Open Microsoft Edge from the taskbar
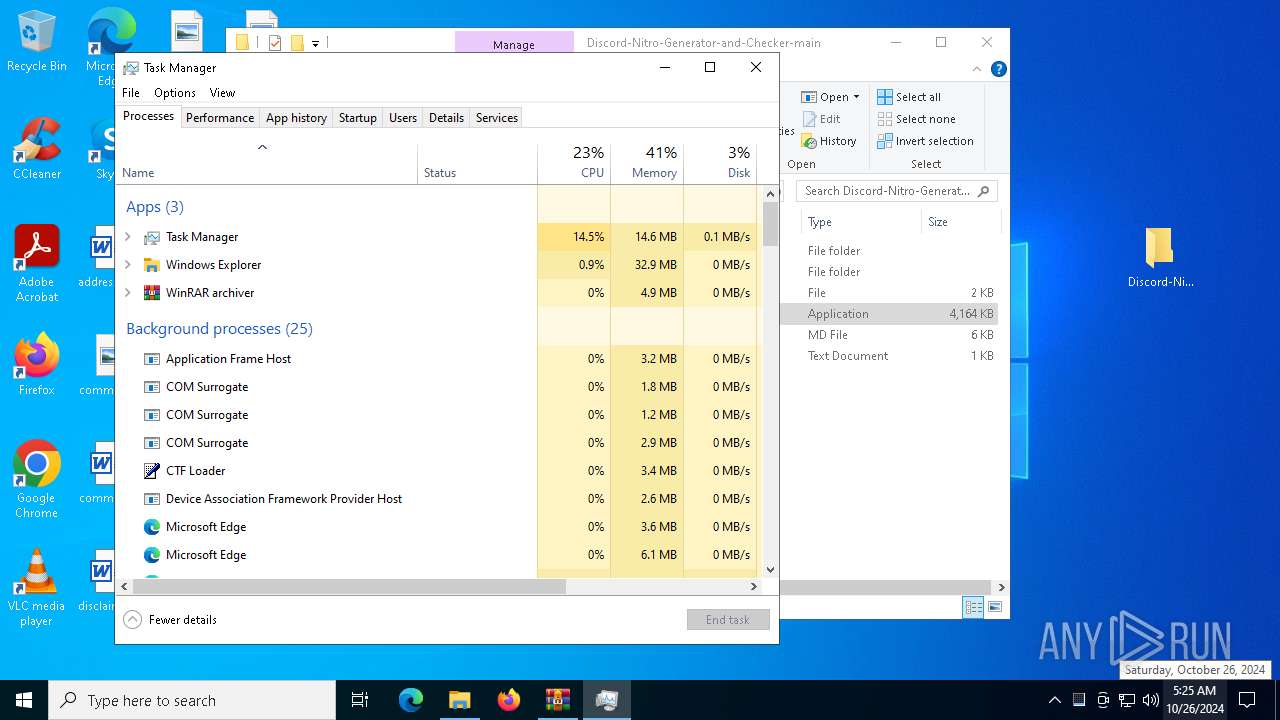 pyautogui.click(x=411, y=700)
